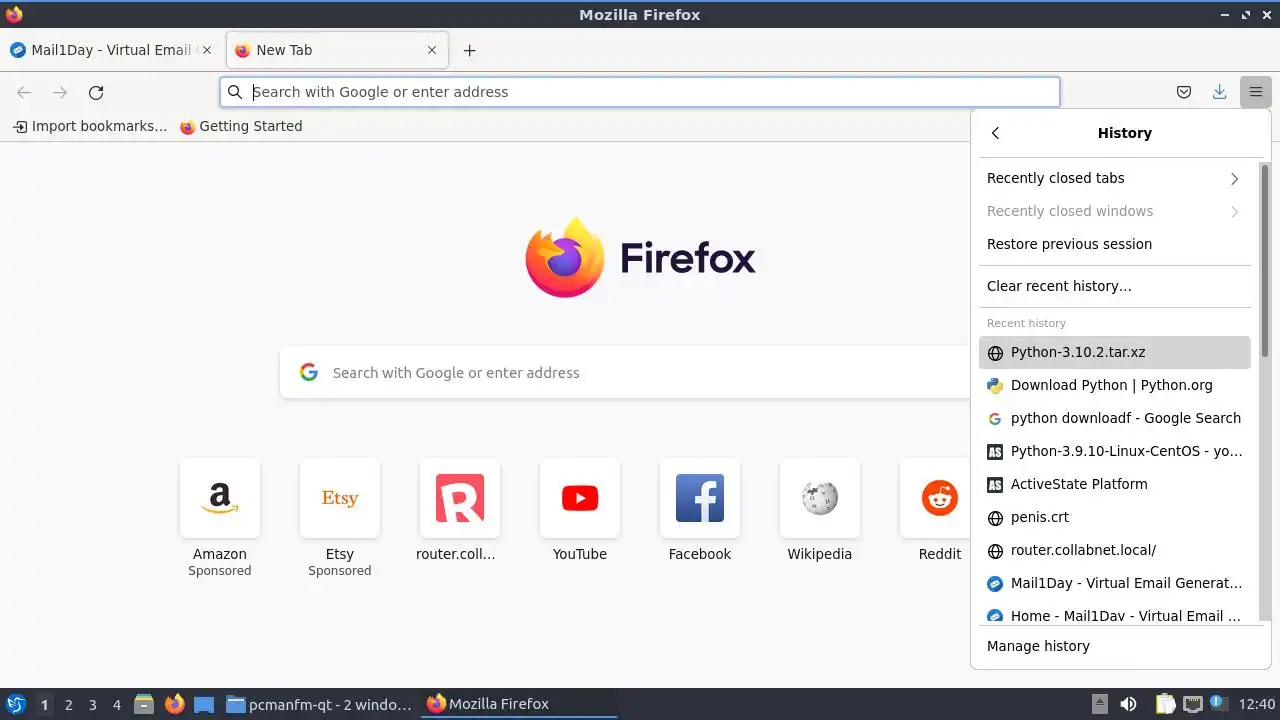Viewport: 1280px width, 720px height.
Task: Open the notification tray icon with alert
Action: (x=1219, y=704)
